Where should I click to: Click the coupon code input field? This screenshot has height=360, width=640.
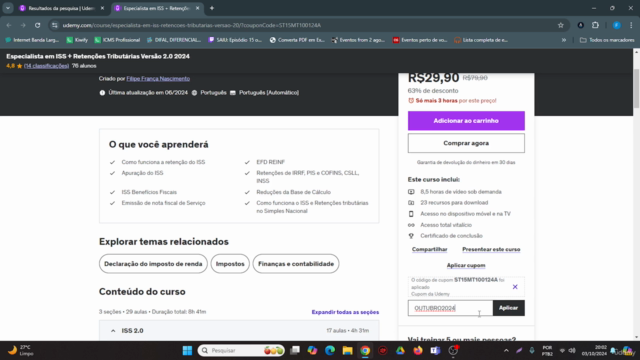pos(450,308)
